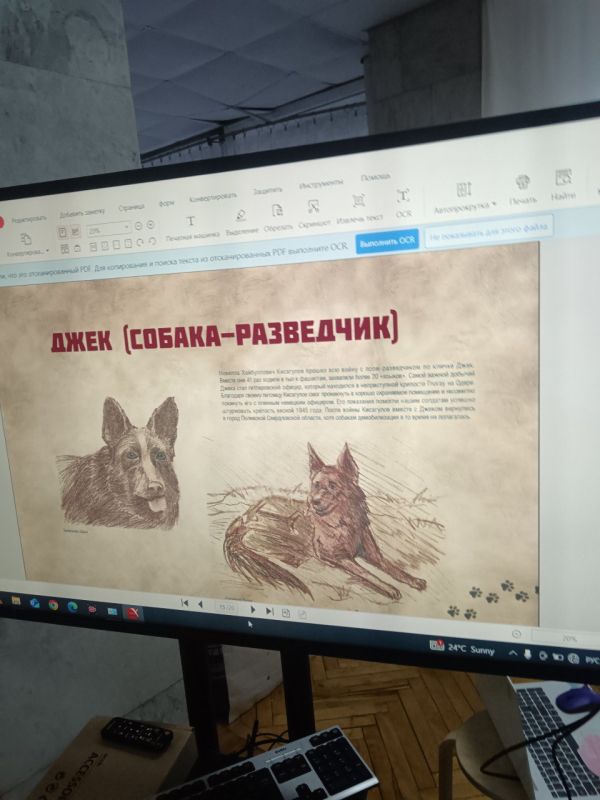
Task: Open the Find (Найти) search tool
Action: click(564, 181)
